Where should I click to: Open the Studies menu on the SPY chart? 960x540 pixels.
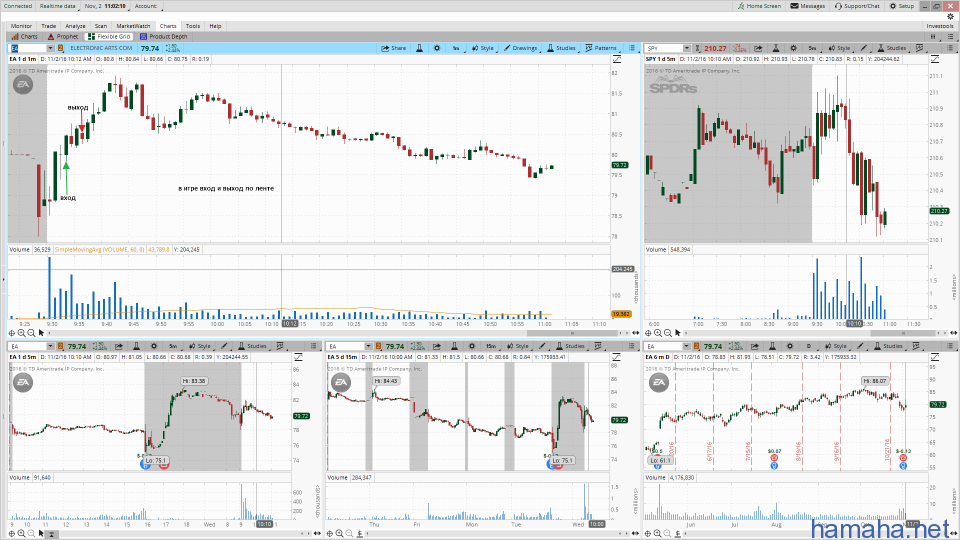pyautogui.click(x=892, y=48)
